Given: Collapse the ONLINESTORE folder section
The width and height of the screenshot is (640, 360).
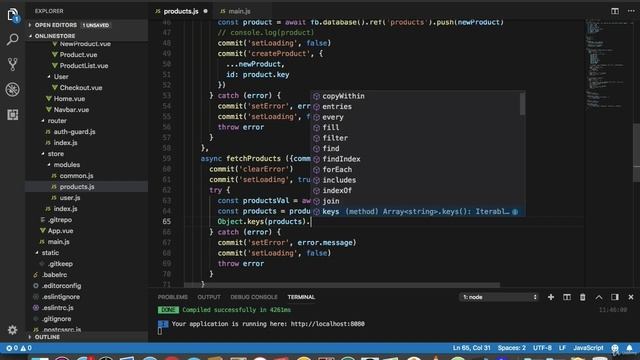Looking at the screenshot, I should coord(87,36).
